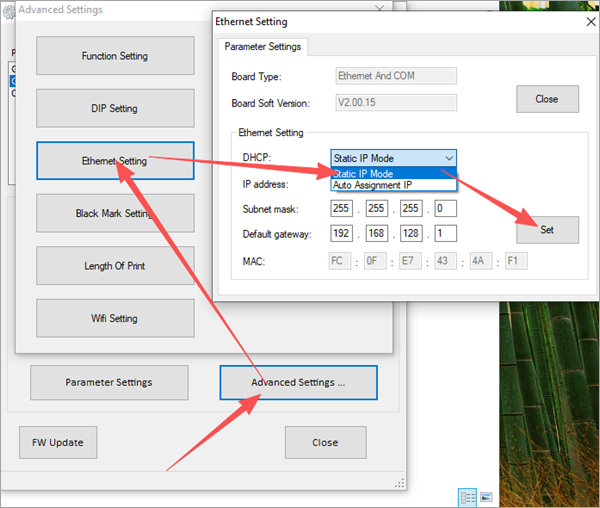600x508 pixels.
Task: Click the Advanced Settings ... button
Action: click(298, 382)
